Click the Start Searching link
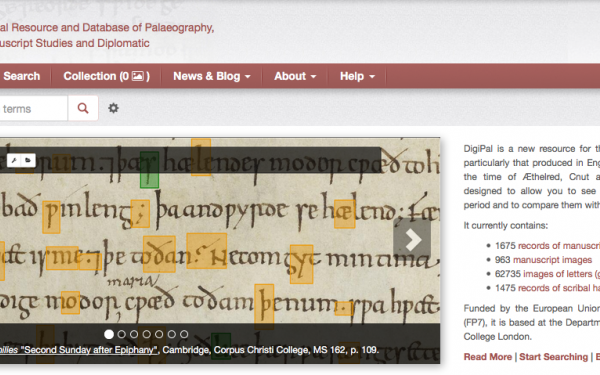 [553, 357]
